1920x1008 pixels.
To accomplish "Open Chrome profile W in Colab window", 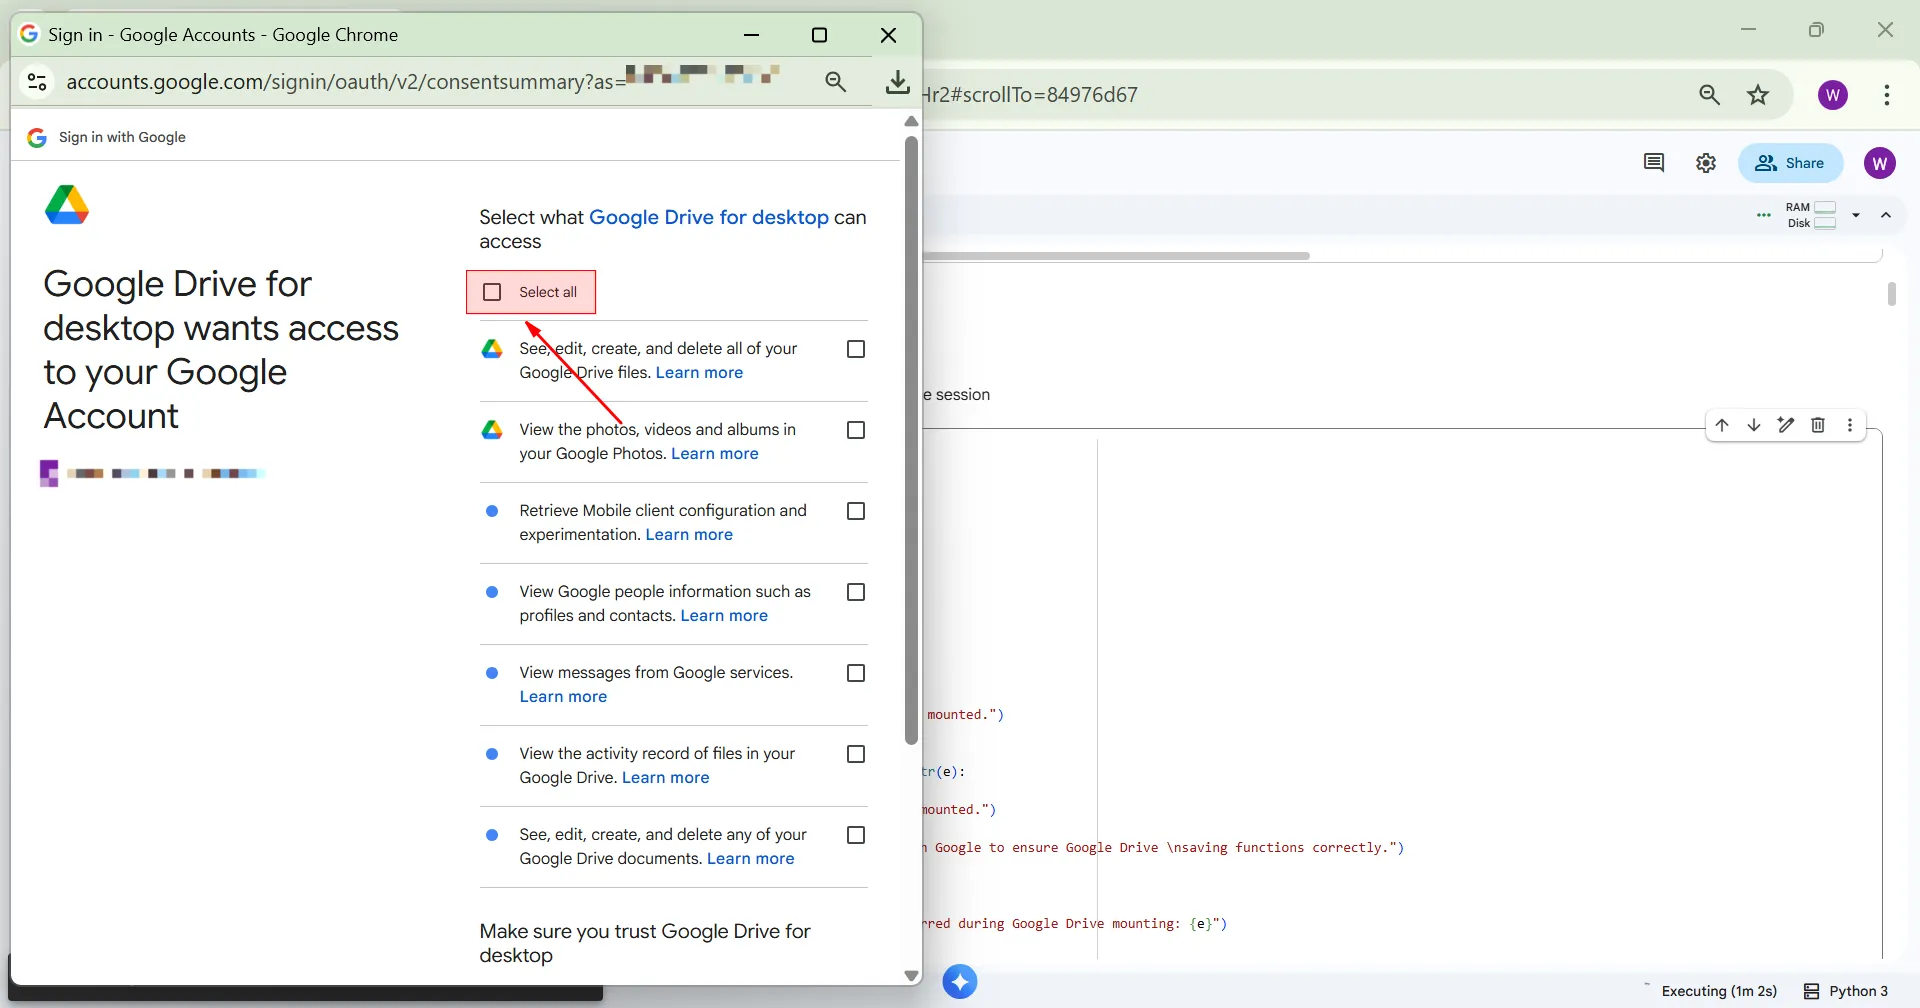I will click(x=1833, y=95).
